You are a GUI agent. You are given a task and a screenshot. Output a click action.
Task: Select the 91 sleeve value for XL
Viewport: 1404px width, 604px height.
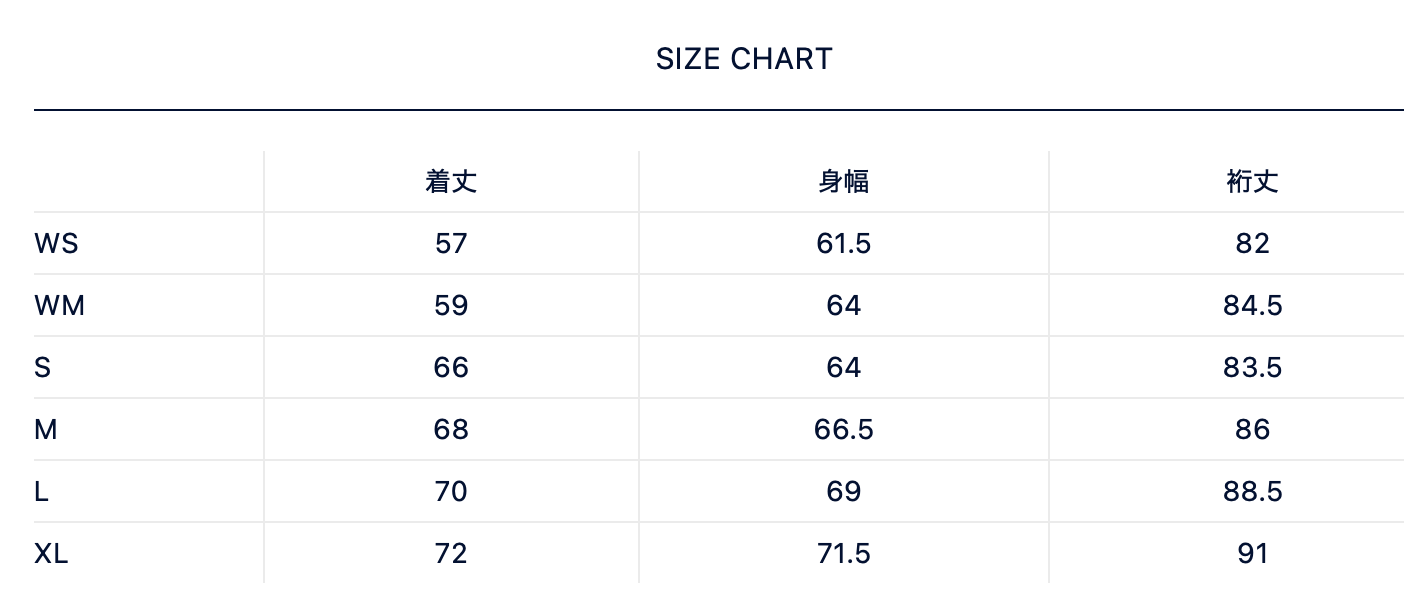click(x=1252, y=553)
